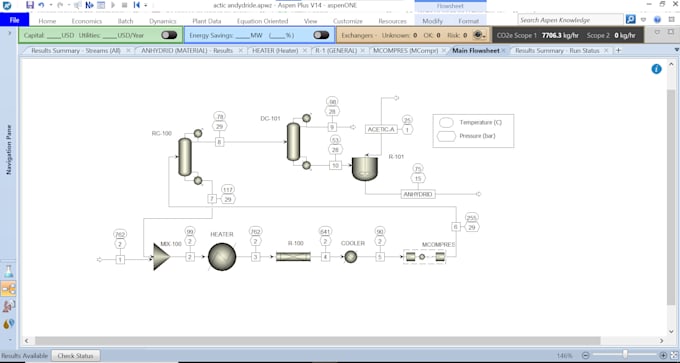
Task: Open the Control Panel icon in quick access toolbar
Action: (x=101, y=5)
